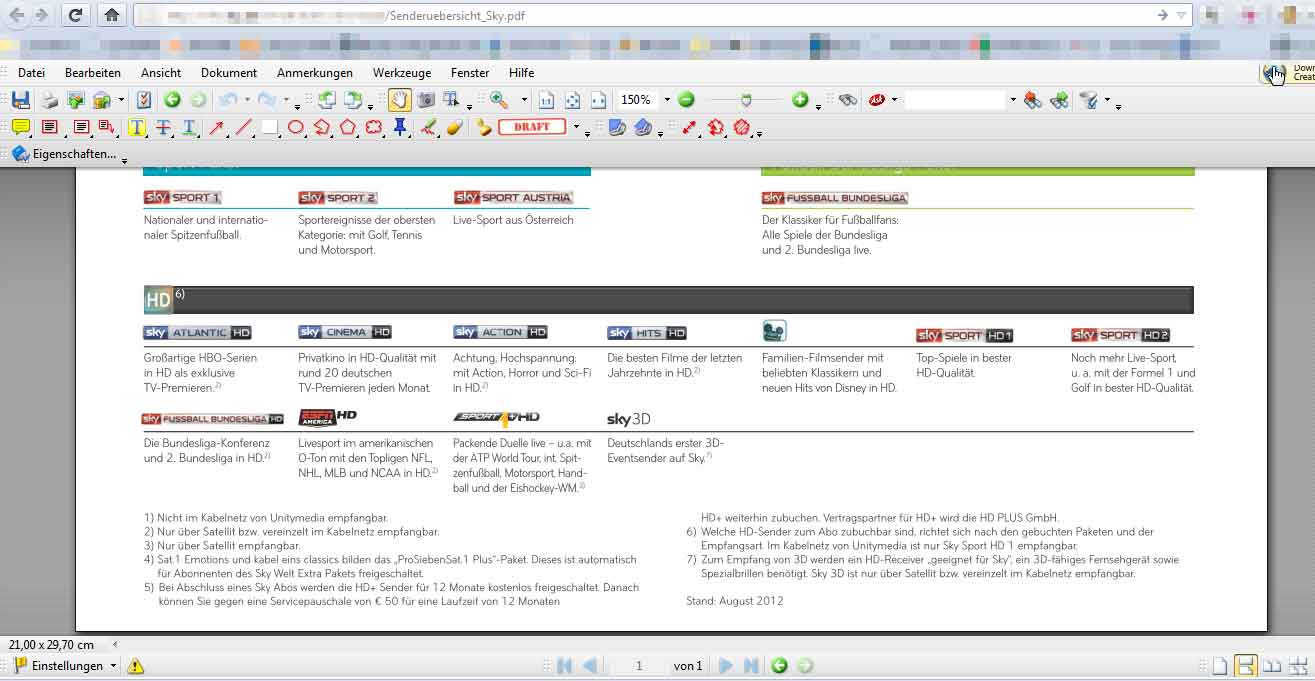This screenshot has height=681, width=1315.
Task: Click the Eigenschaften... button
Action: (64, 155)
